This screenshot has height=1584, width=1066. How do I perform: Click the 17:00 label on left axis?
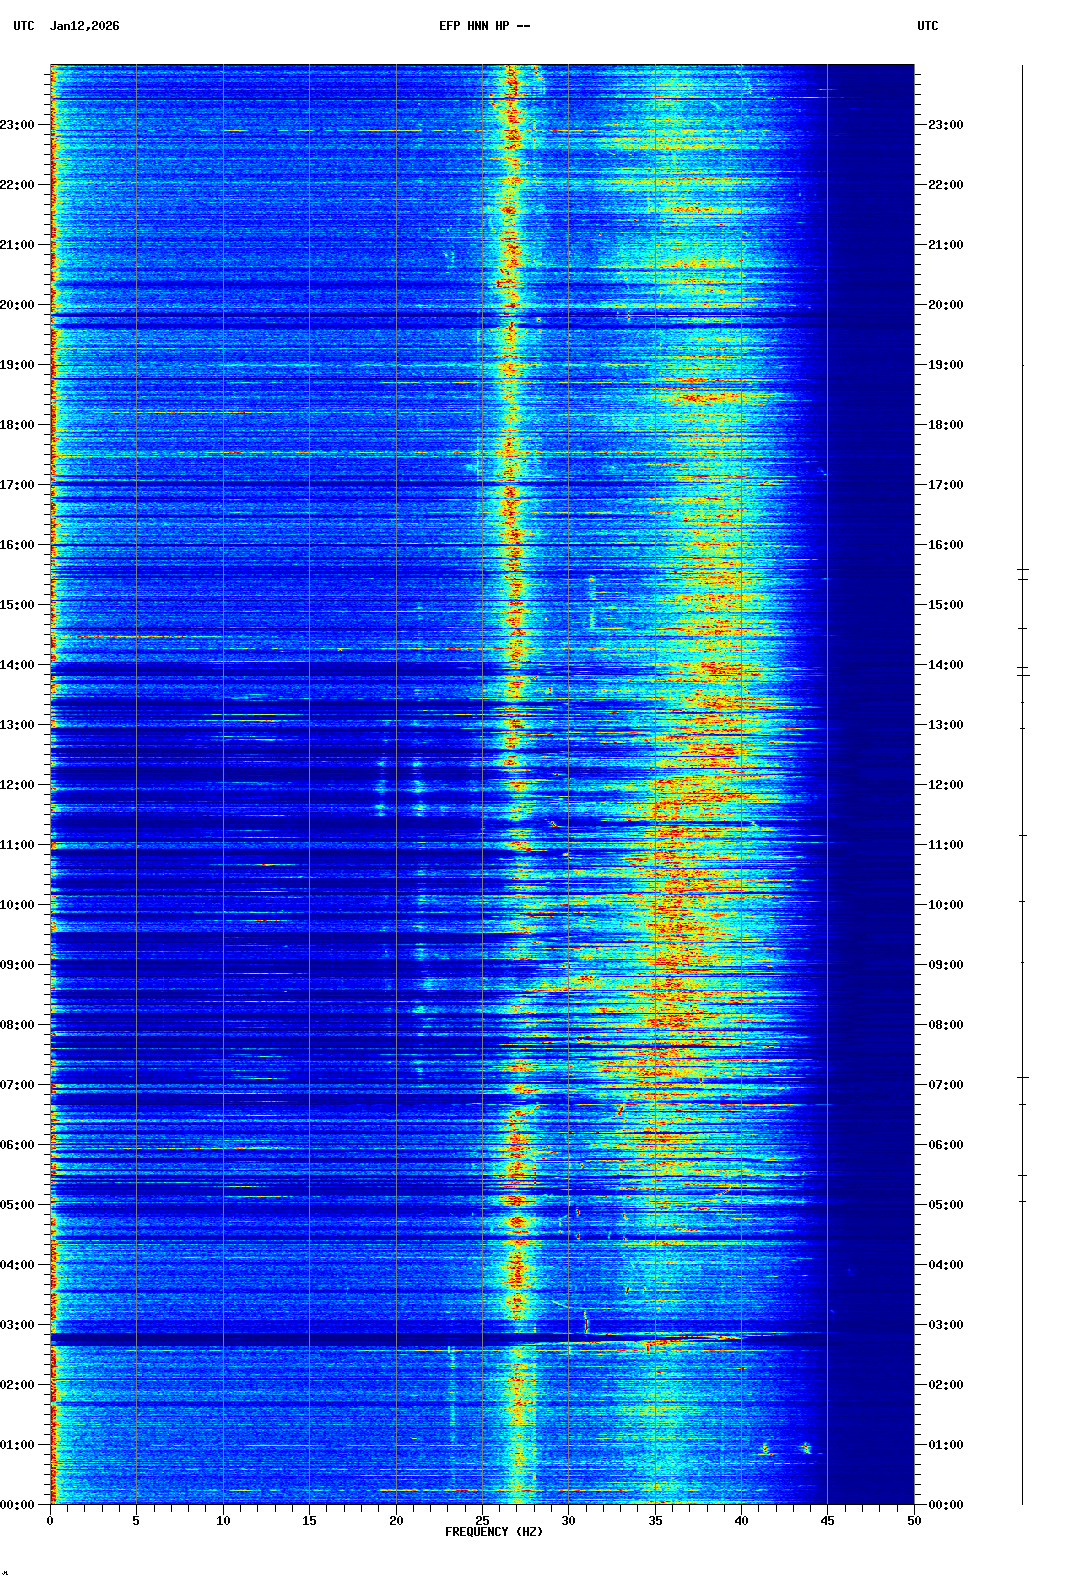[18, 485]
